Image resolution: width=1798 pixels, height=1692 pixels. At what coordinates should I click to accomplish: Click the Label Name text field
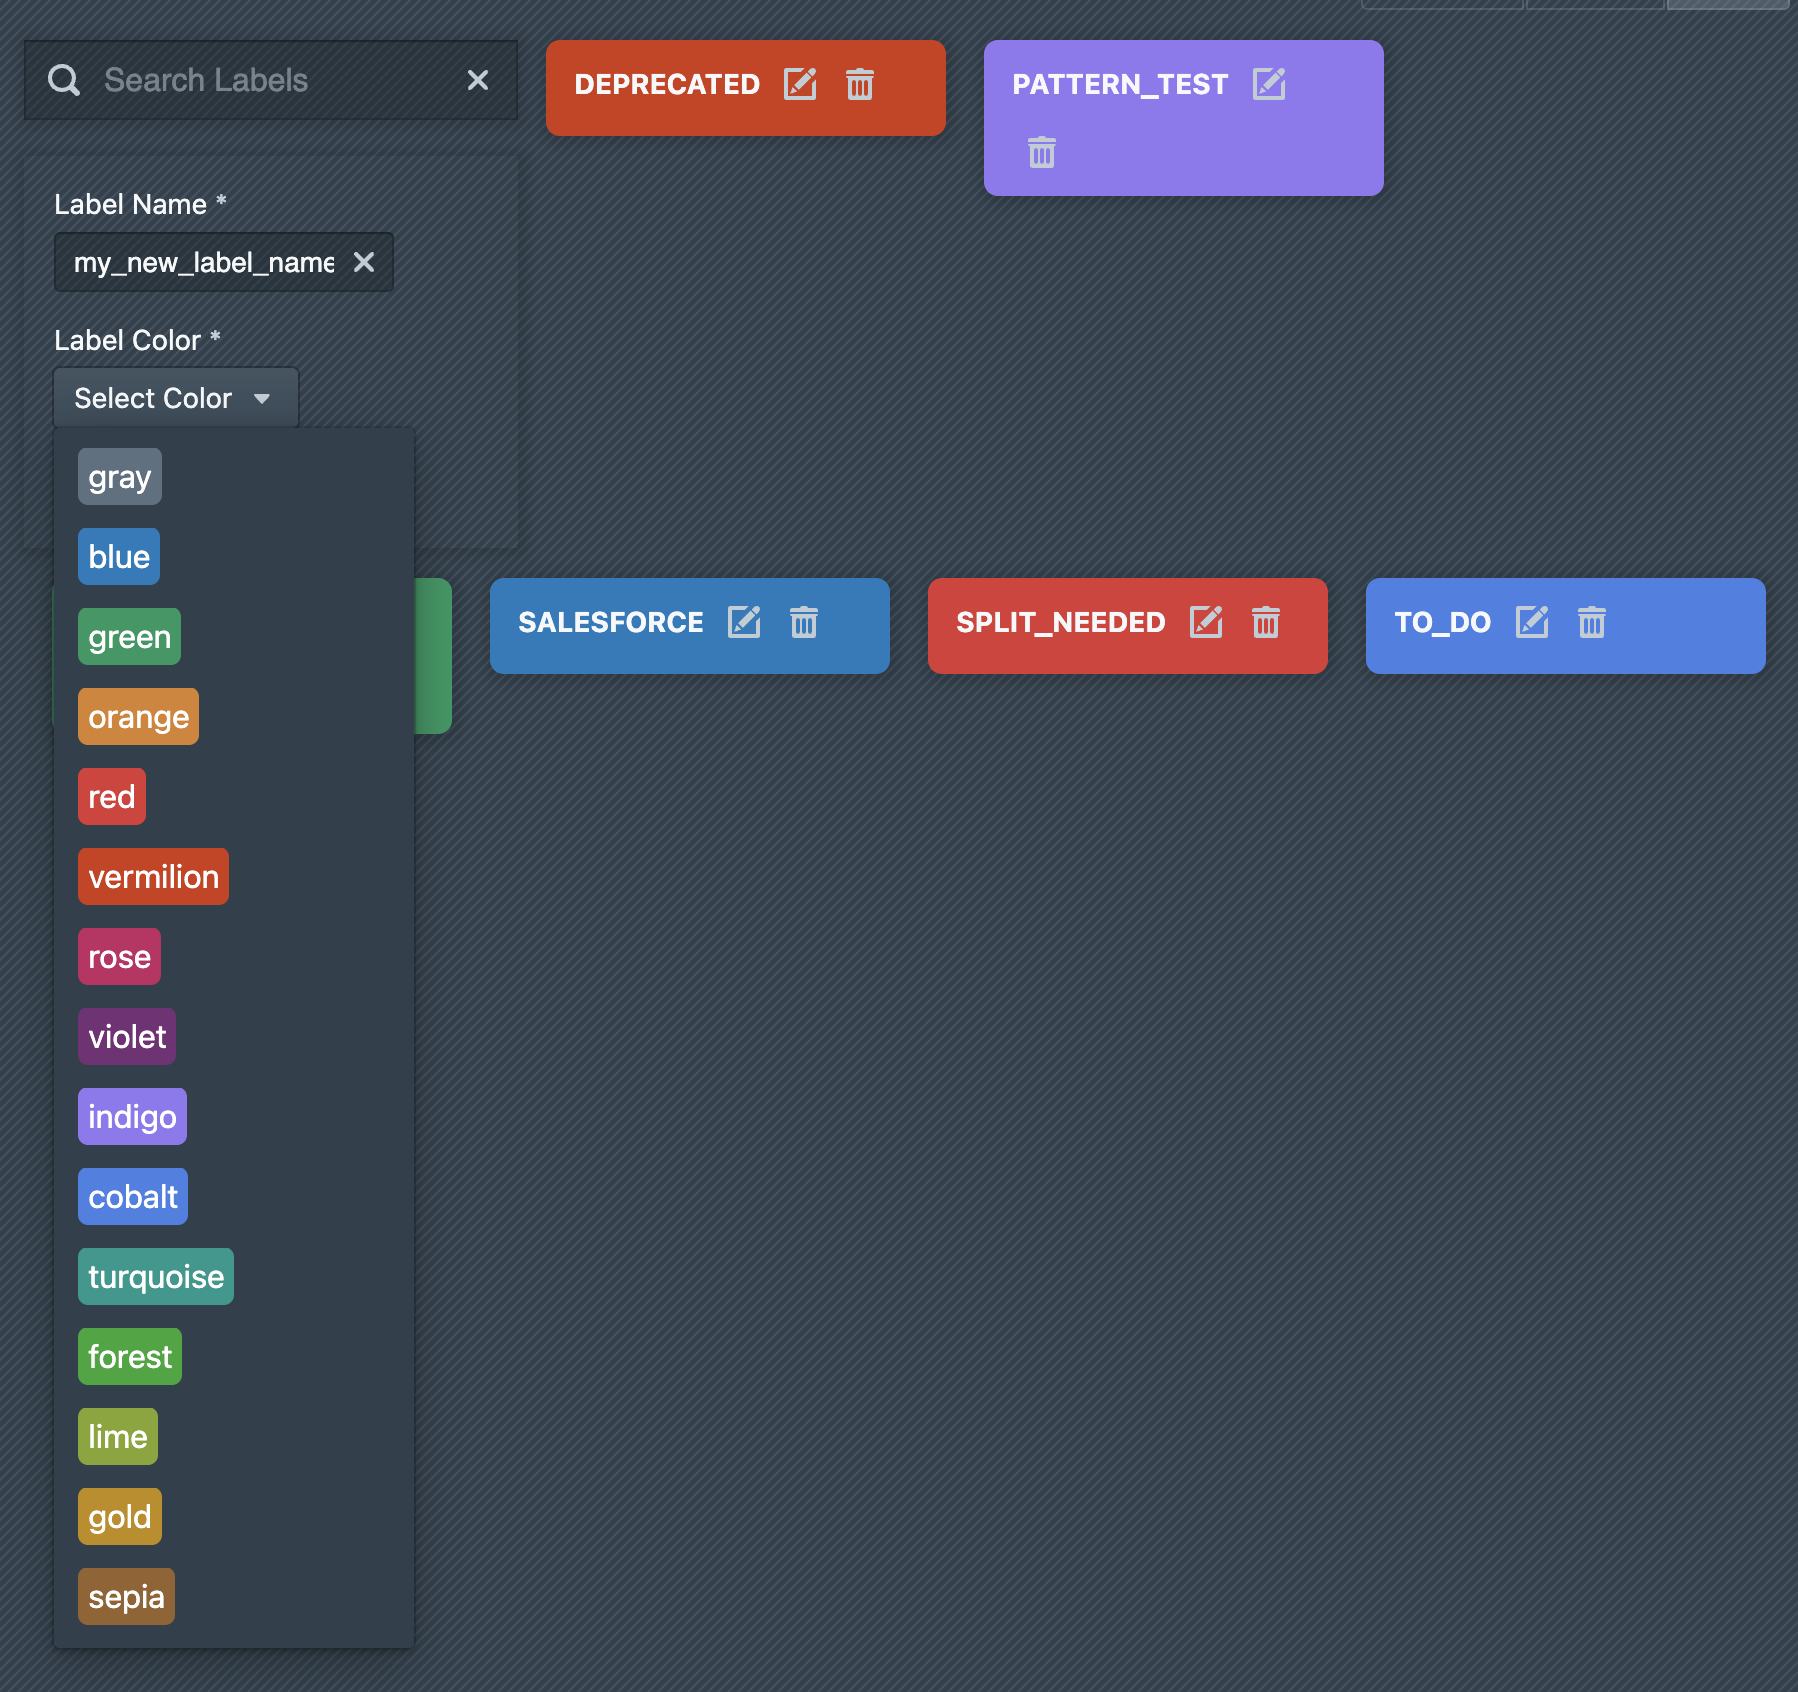(x=205, y=262)
